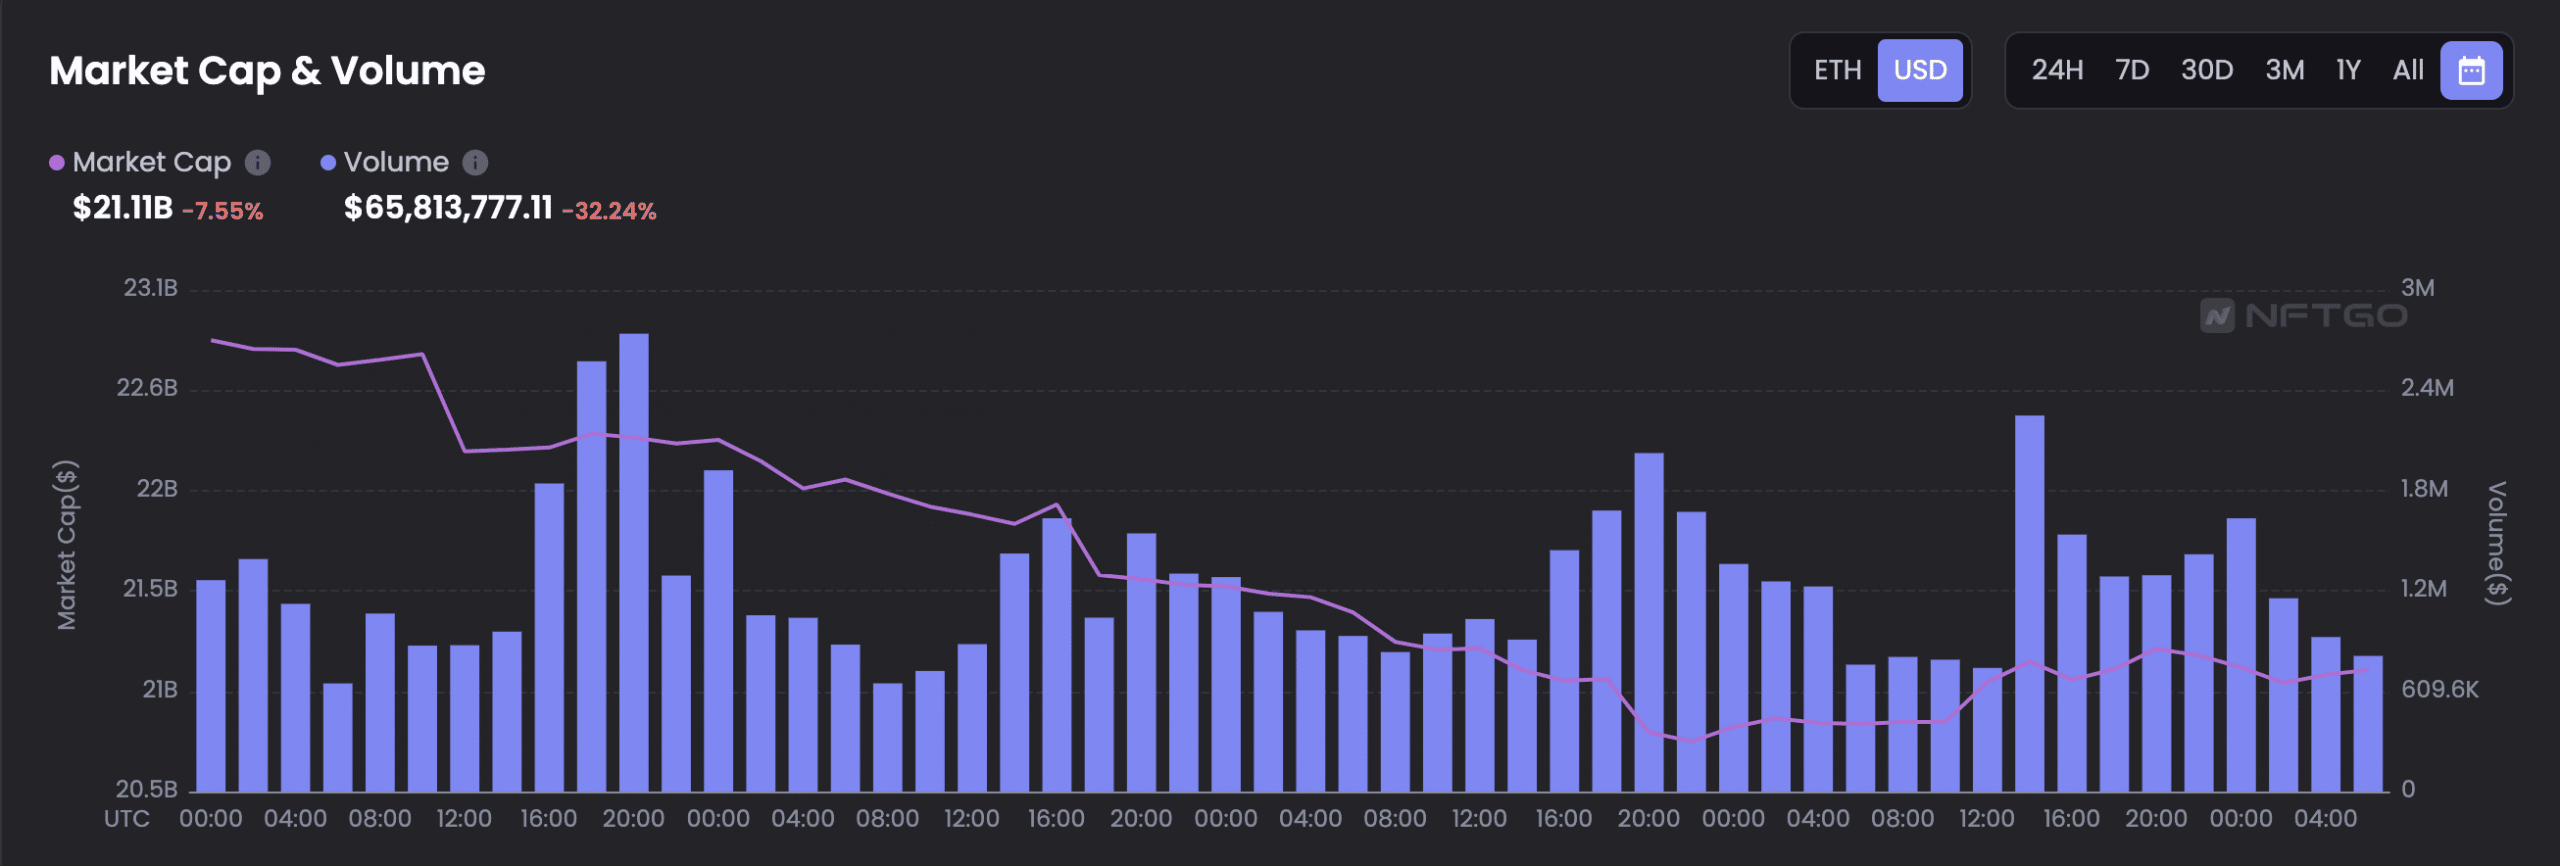Toggle the Market Cap series label

click(152, 162)
